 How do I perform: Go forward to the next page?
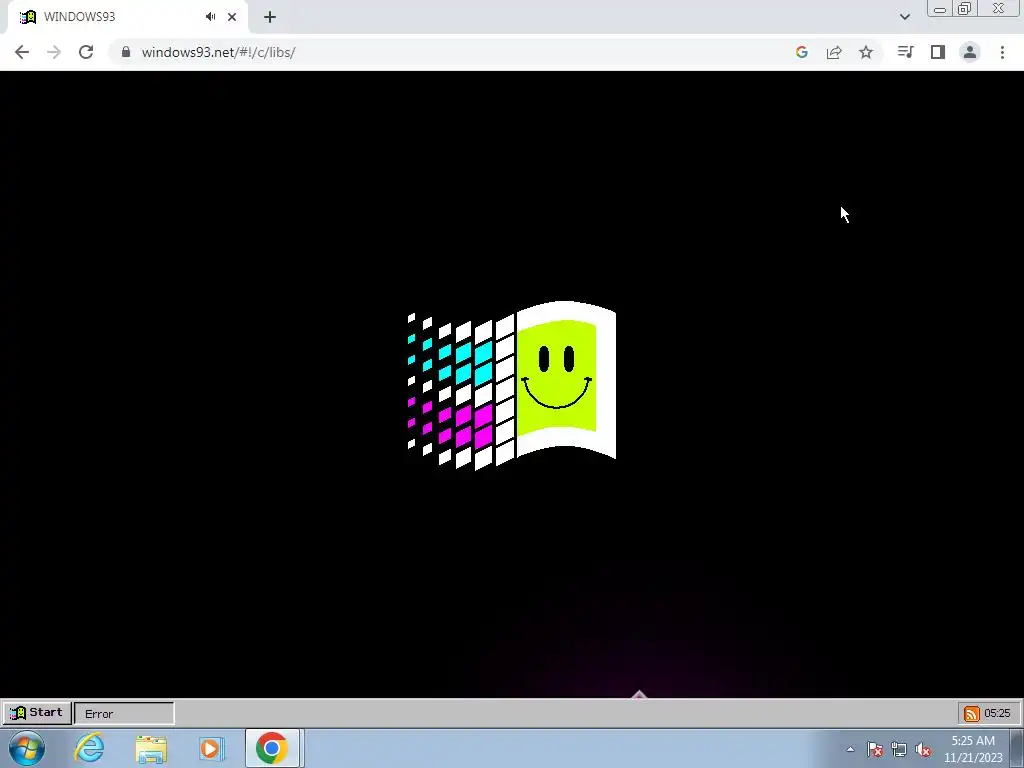coord(54,52)
